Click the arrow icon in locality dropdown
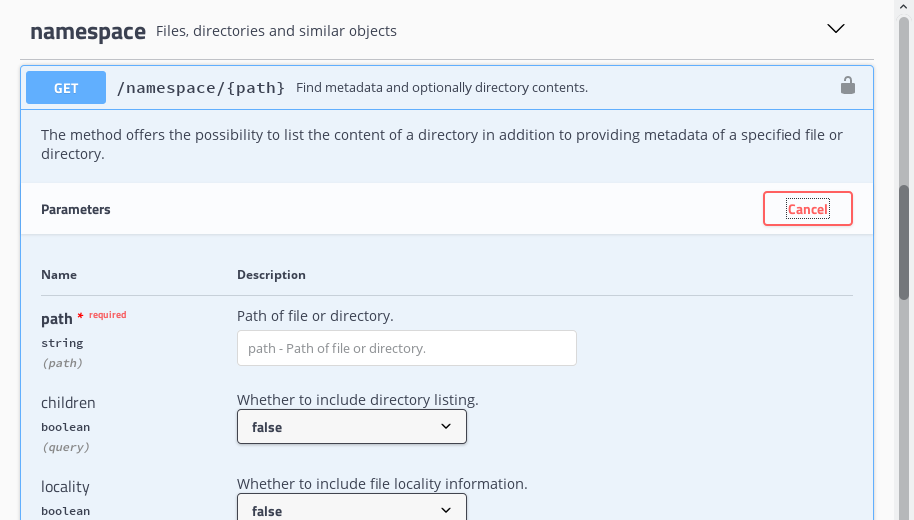 pyautogui.click(x=446, y=510)
